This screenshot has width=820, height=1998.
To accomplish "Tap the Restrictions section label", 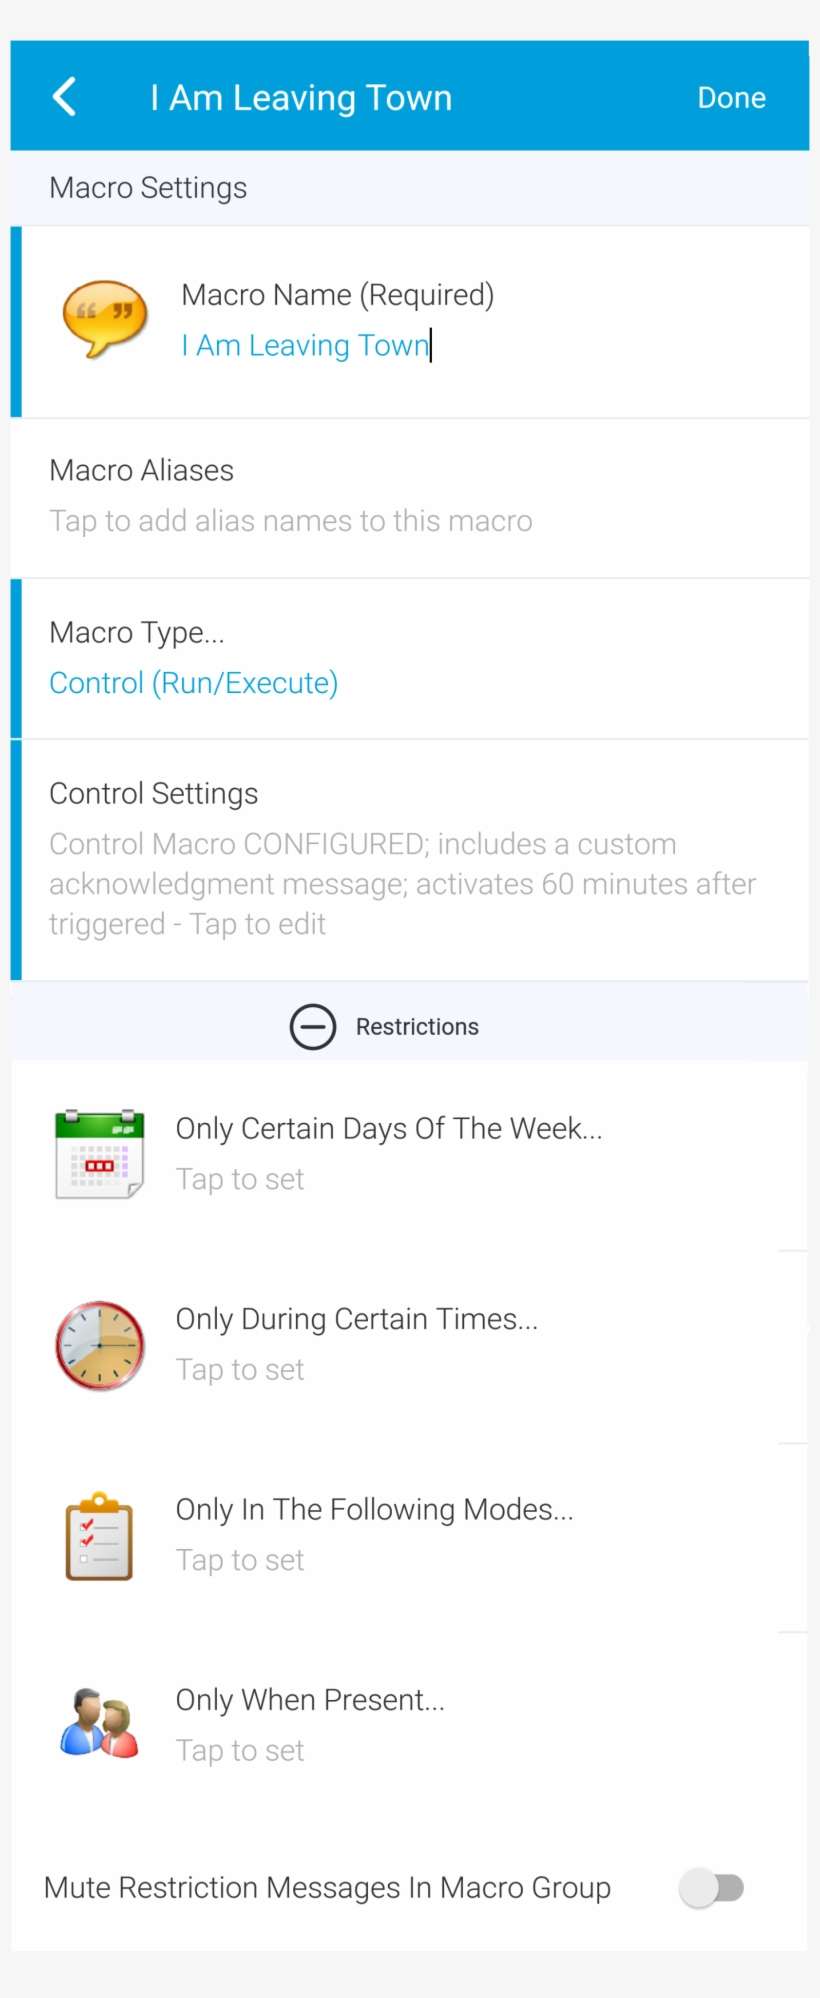I will pyautogui.click(x=417, y=1027).
